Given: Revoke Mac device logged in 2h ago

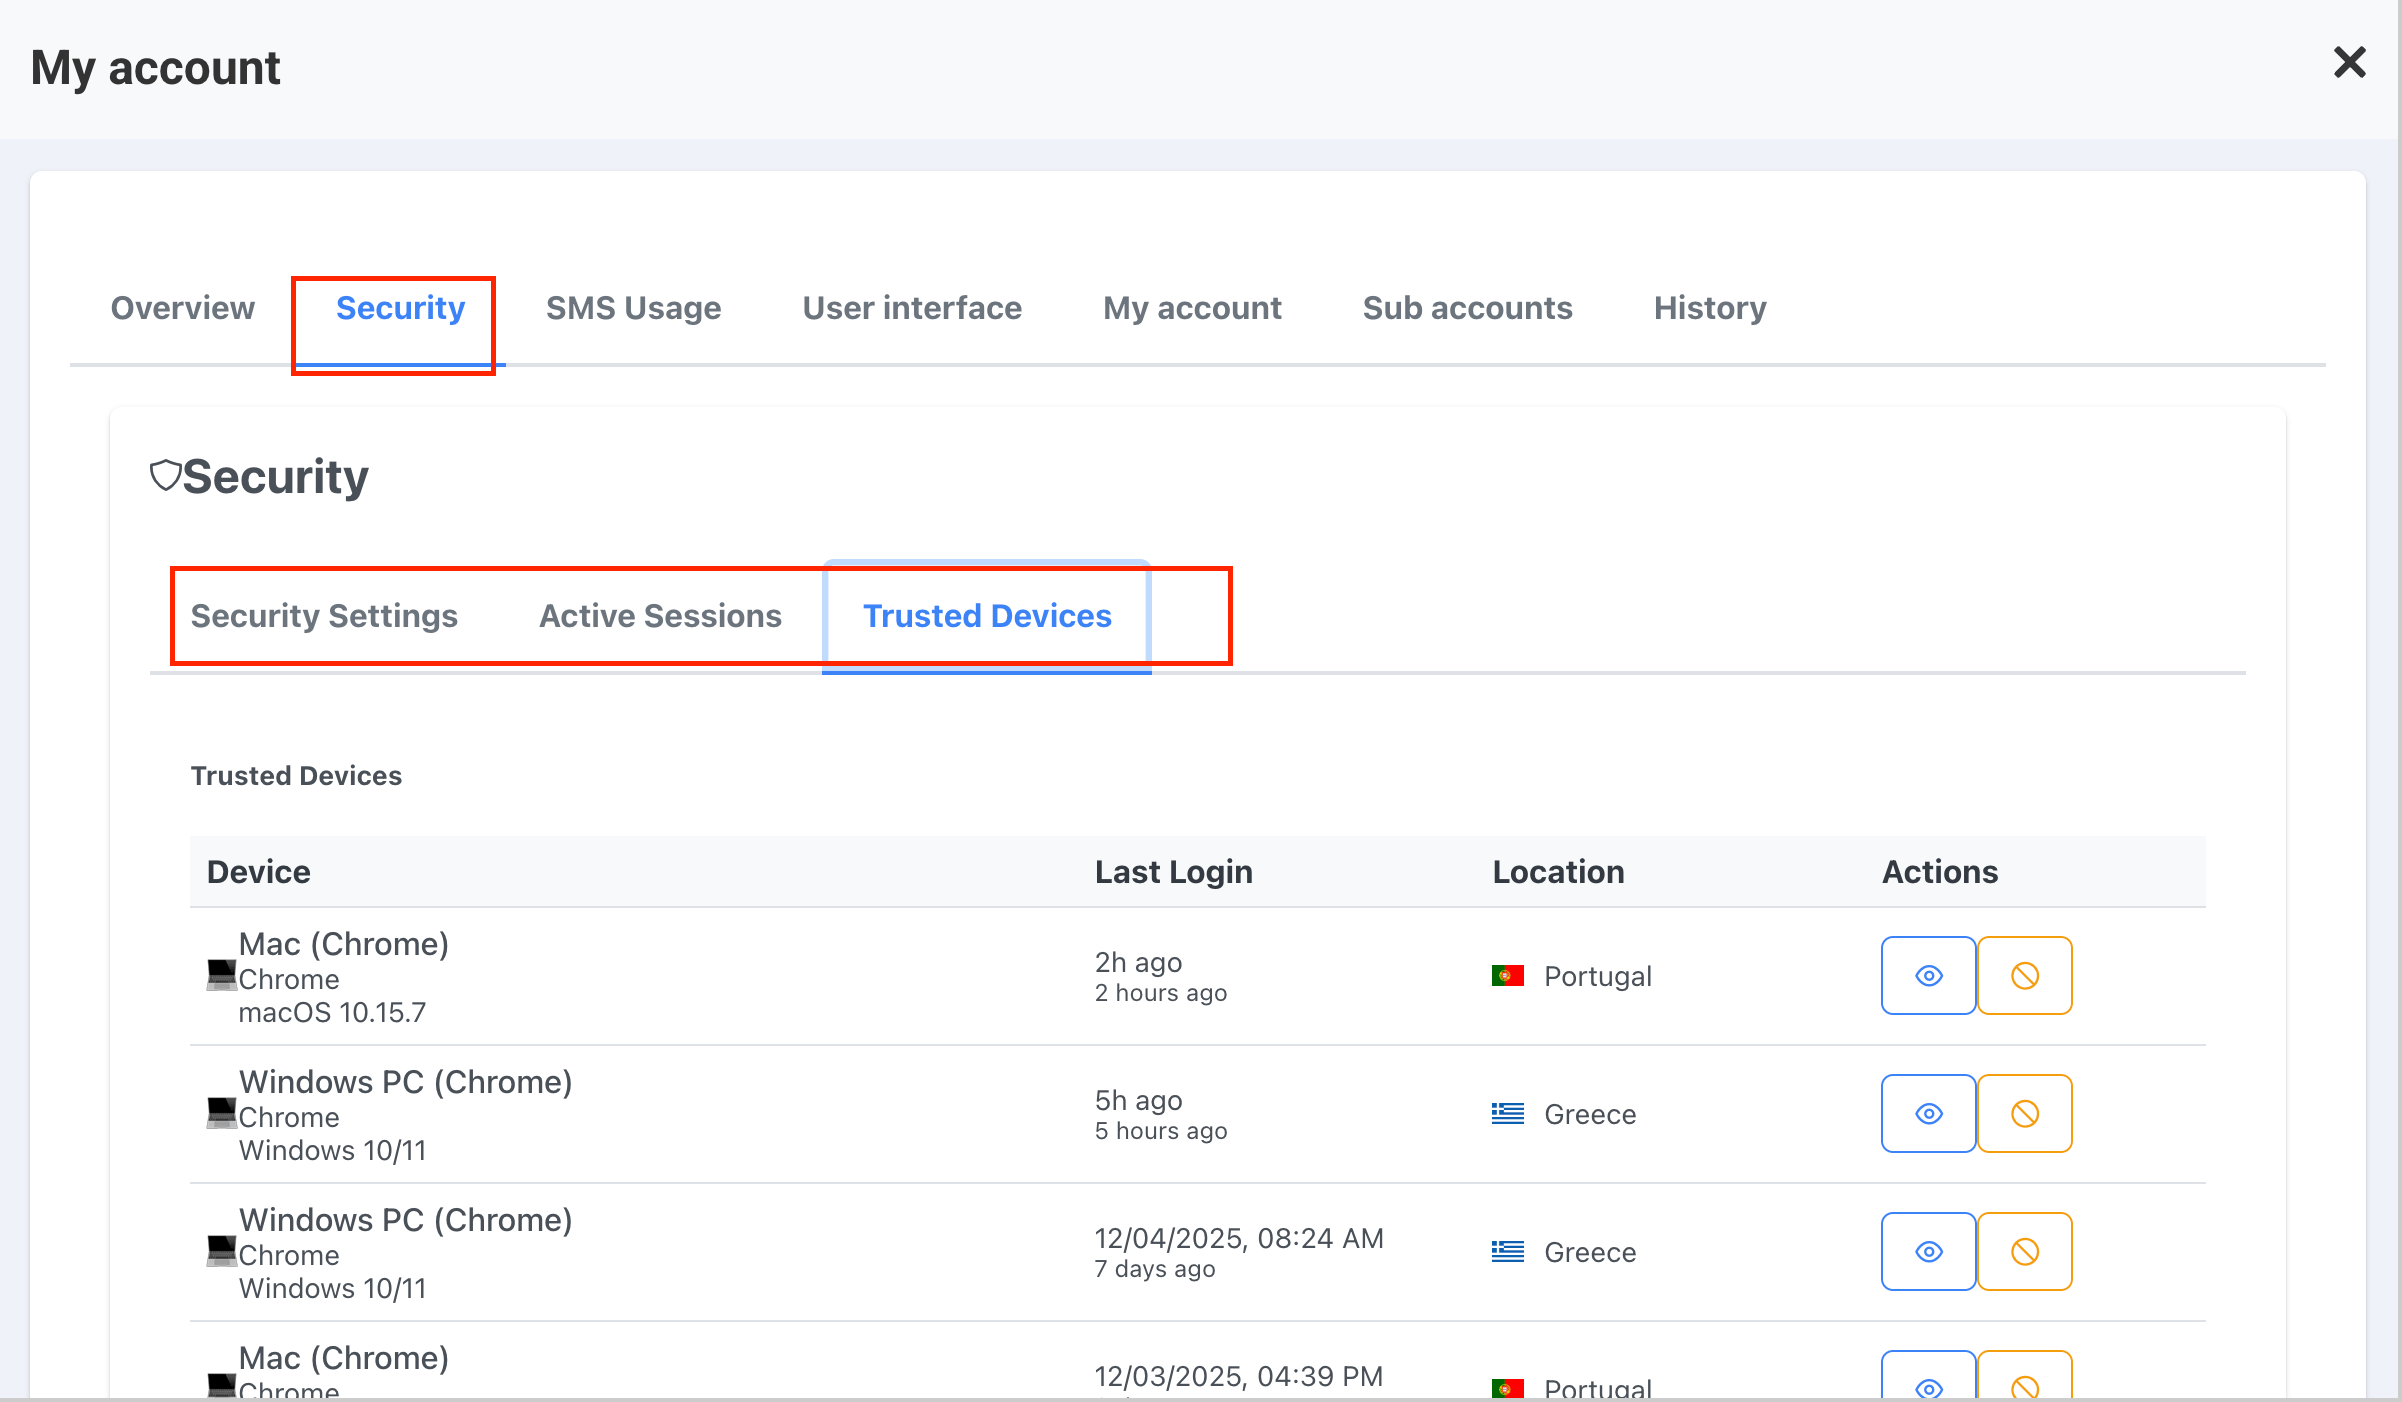Looking at the screenshot, I should [x=2025, y=976].
